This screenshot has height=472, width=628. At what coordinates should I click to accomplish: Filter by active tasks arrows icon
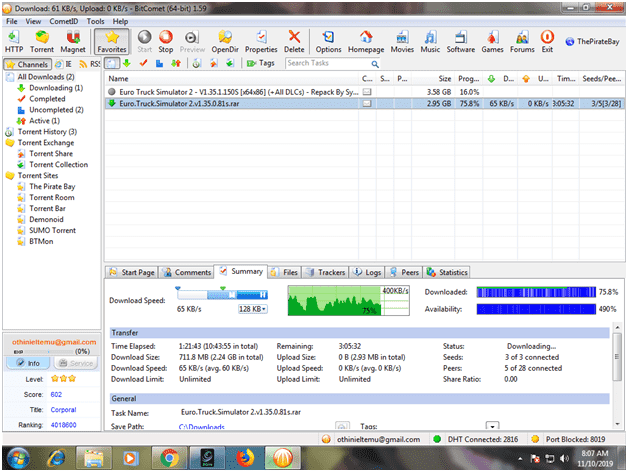176,63
